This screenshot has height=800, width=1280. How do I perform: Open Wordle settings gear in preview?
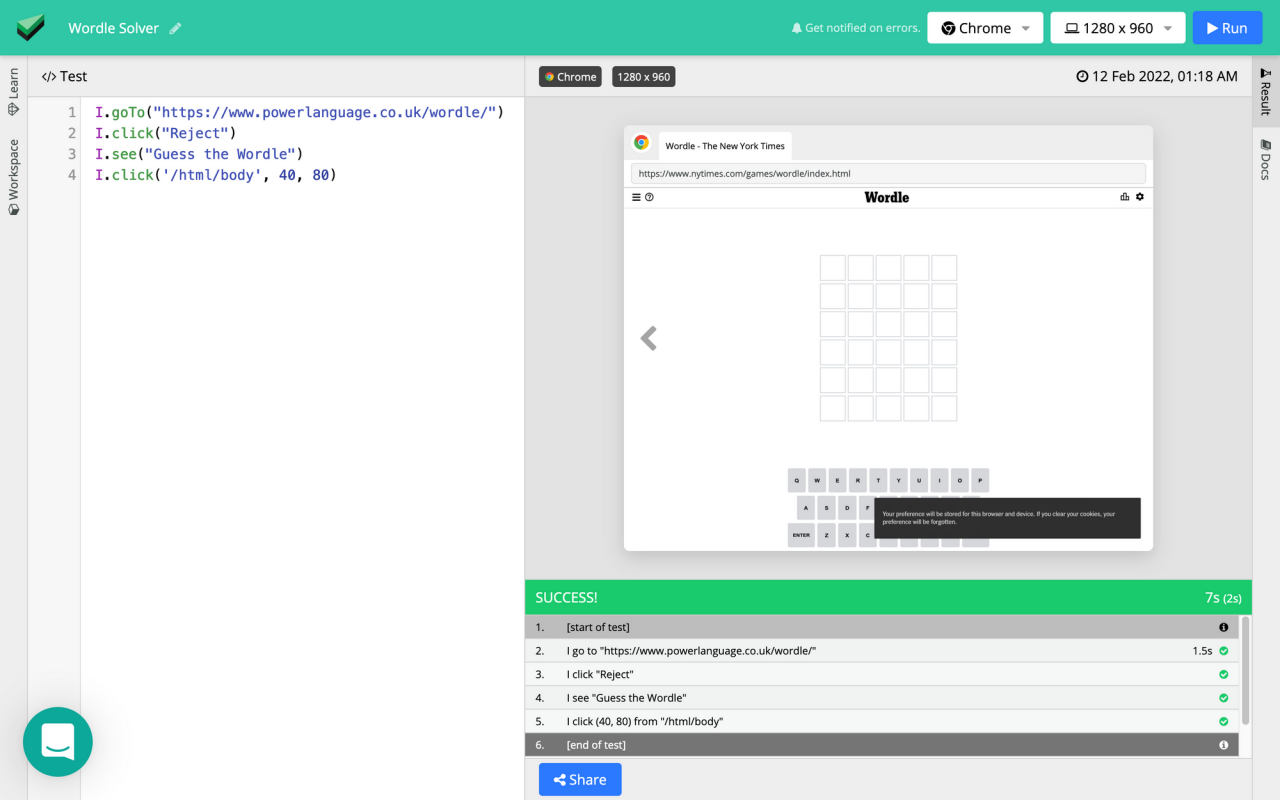point(1139,197)
